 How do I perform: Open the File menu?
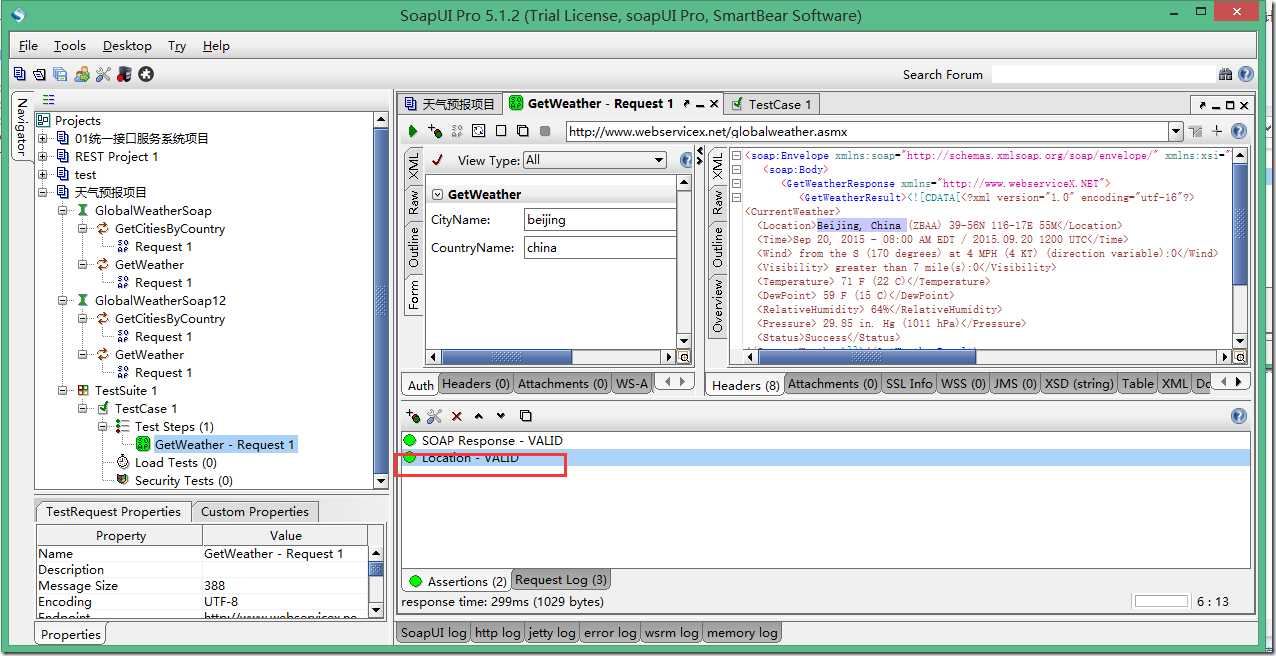coord(28,45)
